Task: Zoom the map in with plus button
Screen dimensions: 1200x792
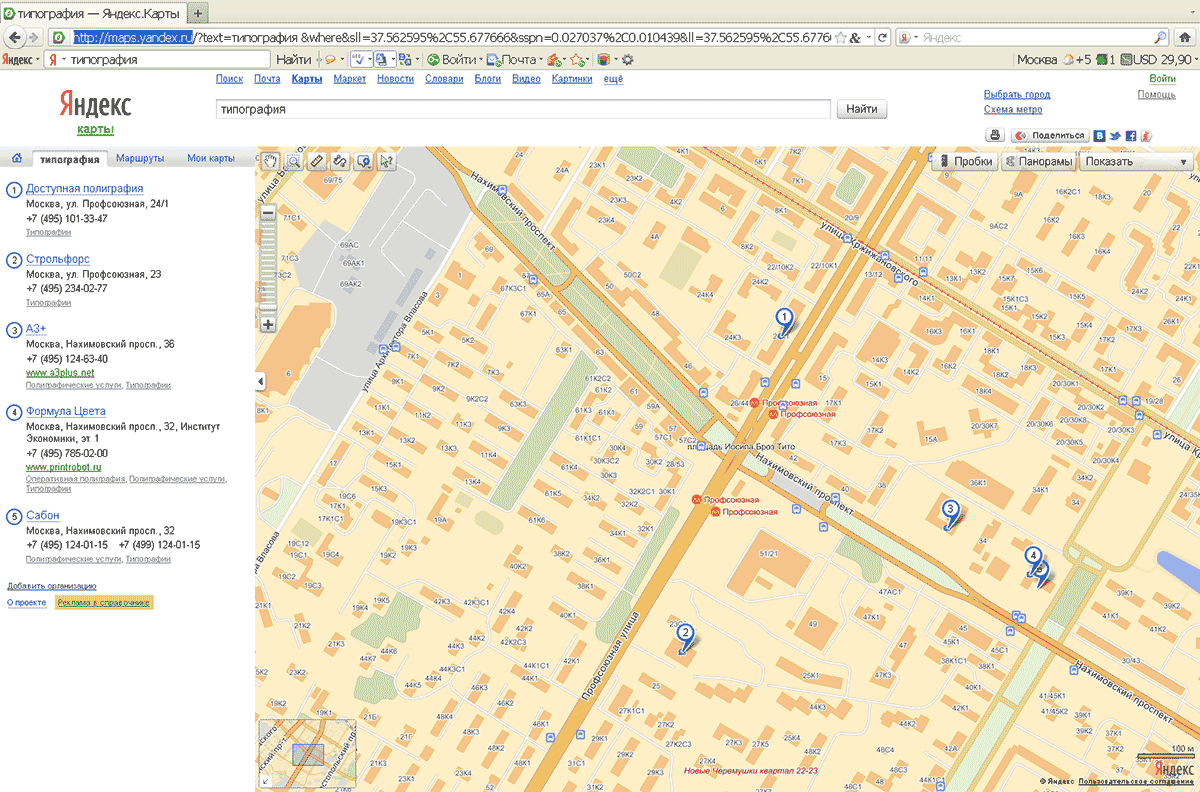Action: [x=268, y=324]
